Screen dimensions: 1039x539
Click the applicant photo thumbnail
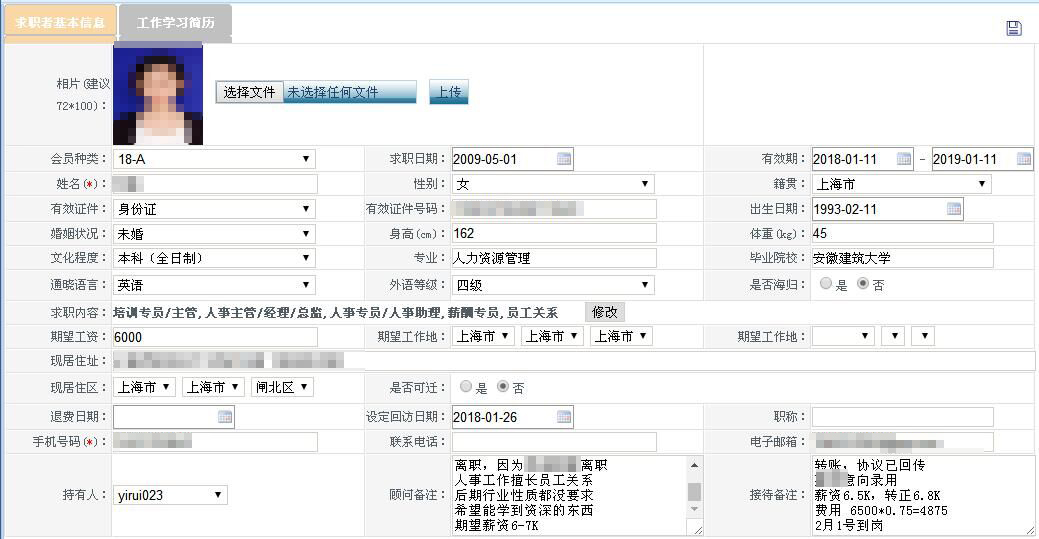[158, 94]
